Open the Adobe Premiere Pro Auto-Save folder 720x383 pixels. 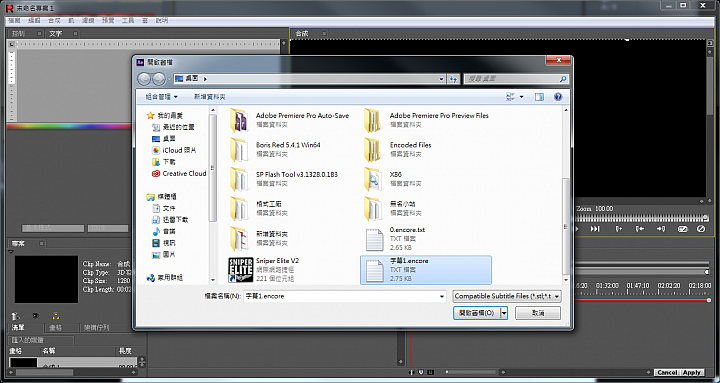289,120
